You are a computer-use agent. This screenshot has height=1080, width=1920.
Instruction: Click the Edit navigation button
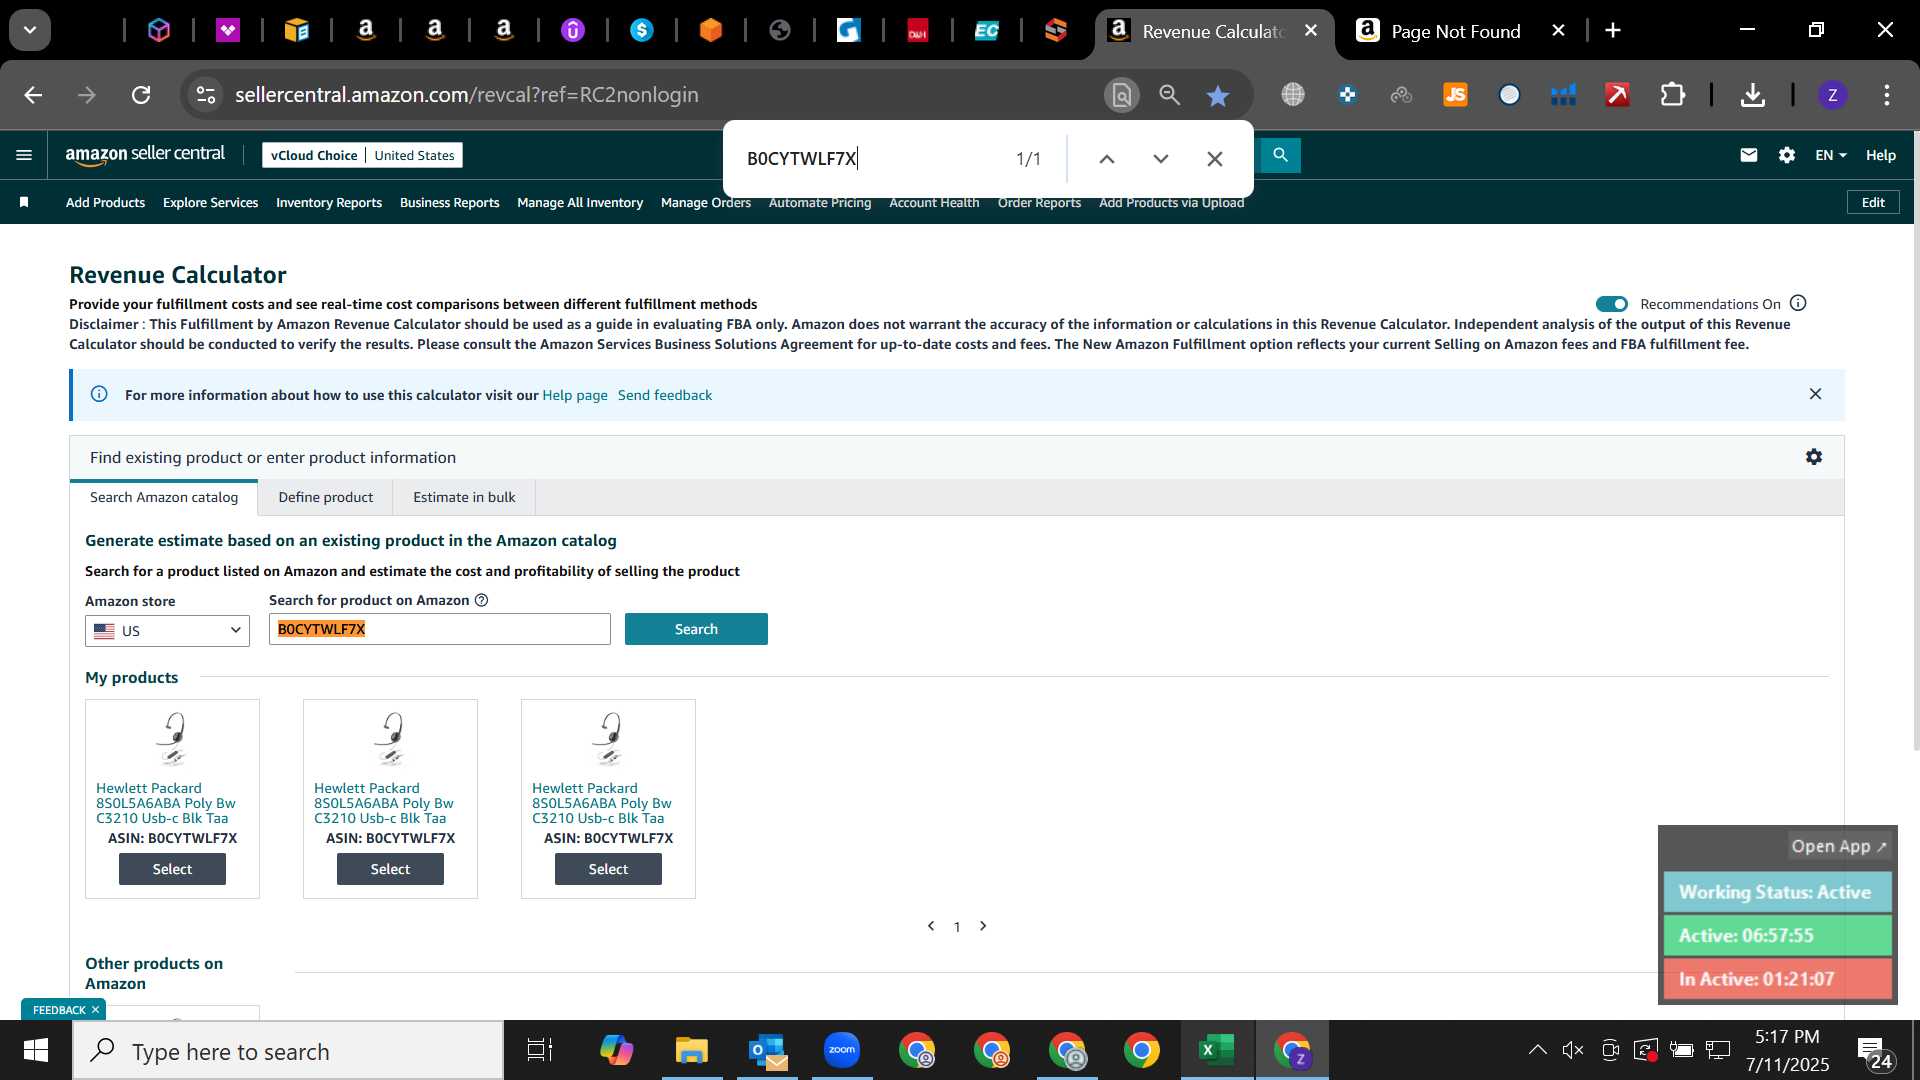(1873, 202)
